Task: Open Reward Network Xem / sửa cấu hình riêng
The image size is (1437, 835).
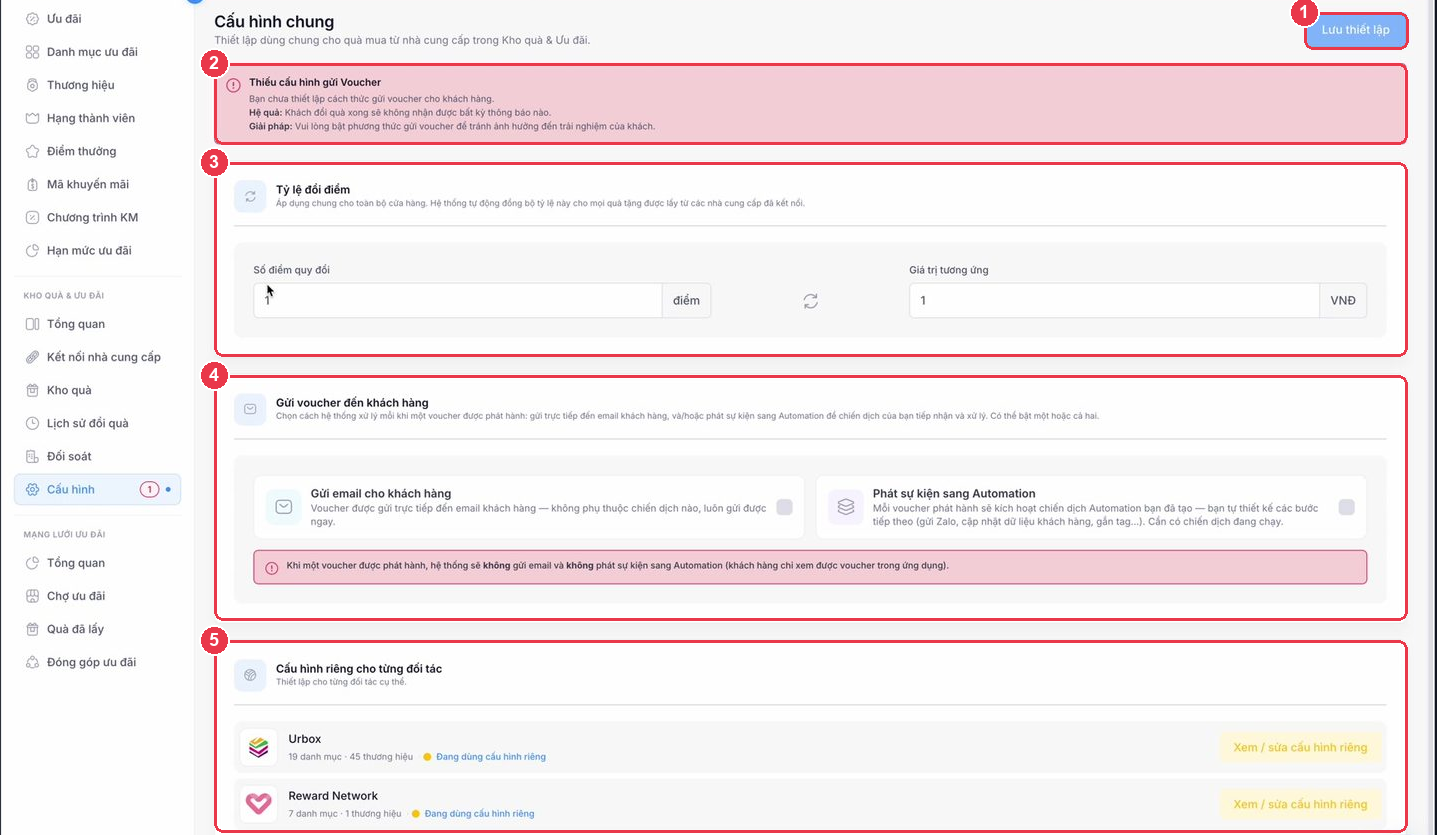Action: point(1299,804)
